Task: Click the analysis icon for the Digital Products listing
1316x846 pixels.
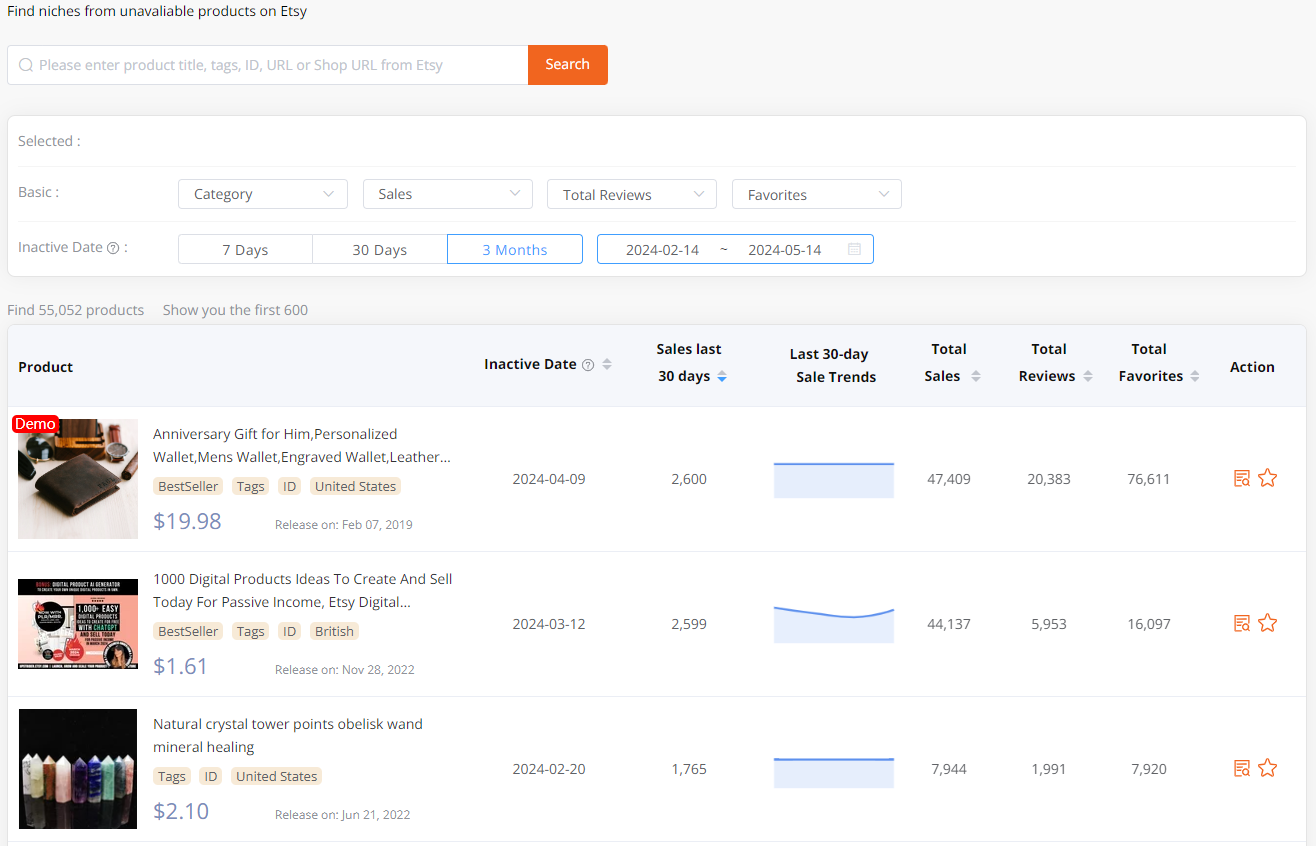Action: point(1241,622)
